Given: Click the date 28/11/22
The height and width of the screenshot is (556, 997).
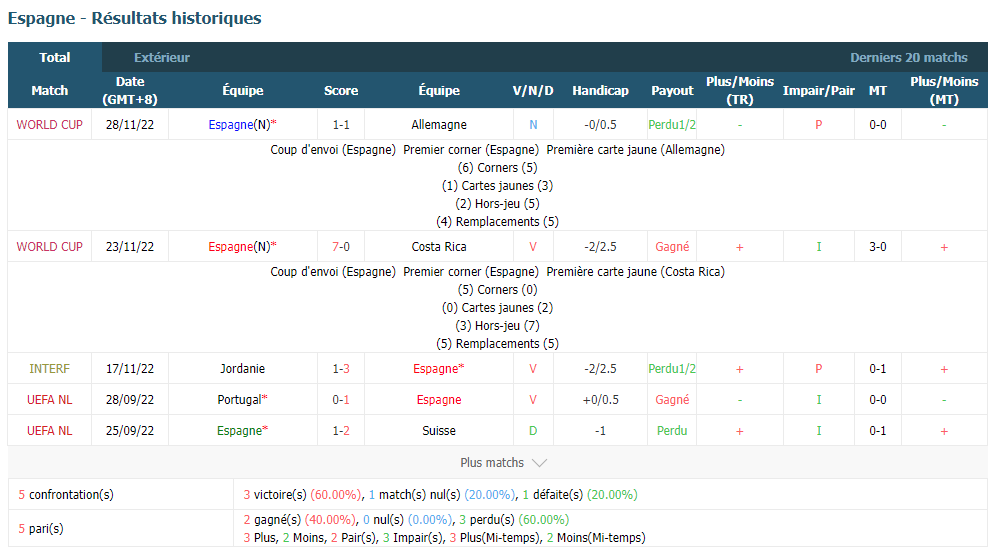Looking at the screenshot, I should pos(130,125).
